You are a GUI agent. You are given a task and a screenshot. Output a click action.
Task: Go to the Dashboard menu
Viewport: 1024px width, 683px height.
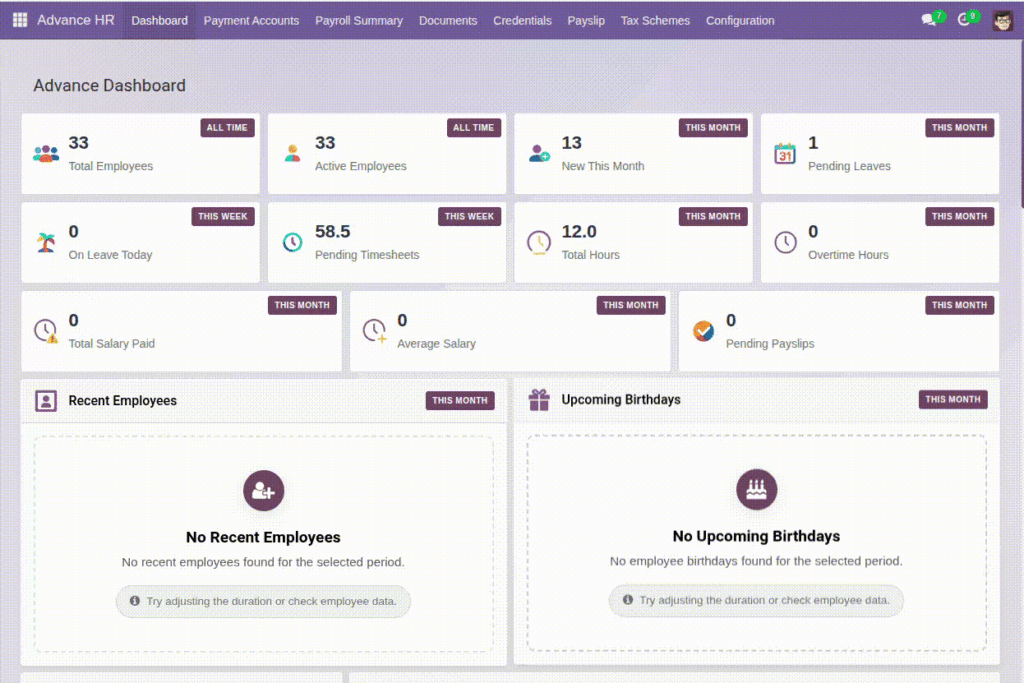(x=159, y=20)
